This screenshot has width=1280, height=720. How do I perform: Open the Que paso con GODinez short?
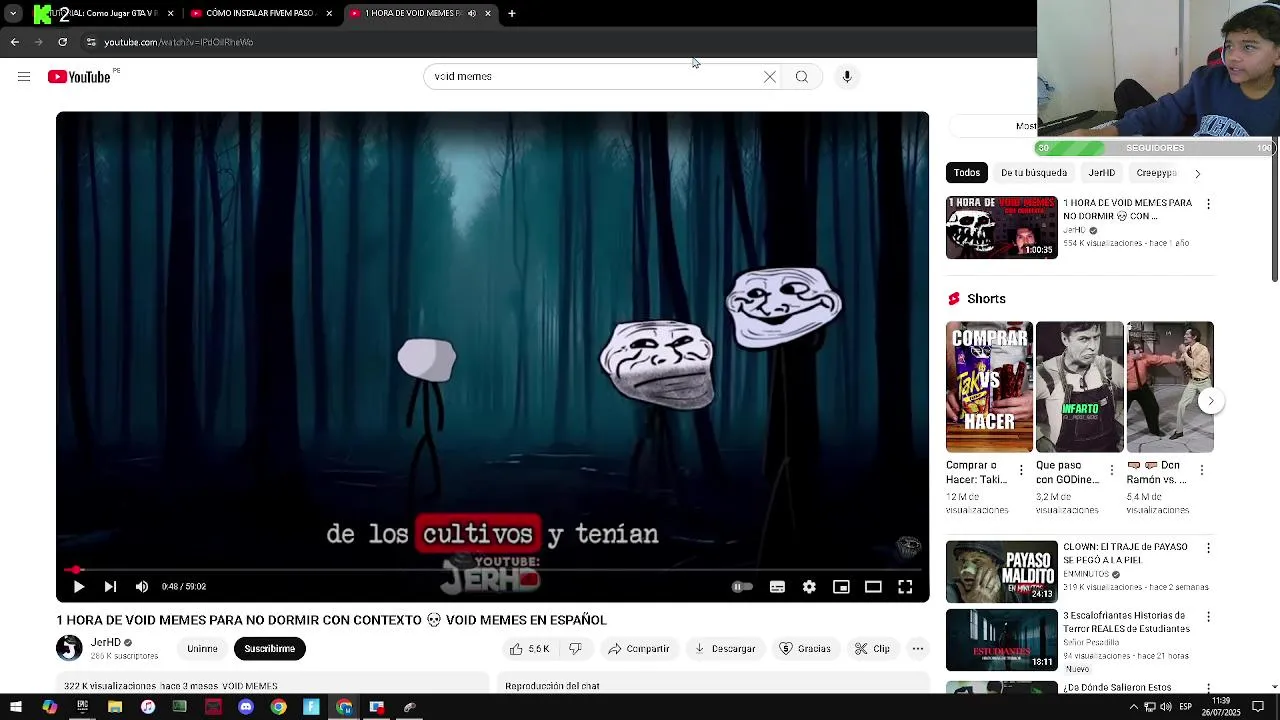click(1079, 387)
